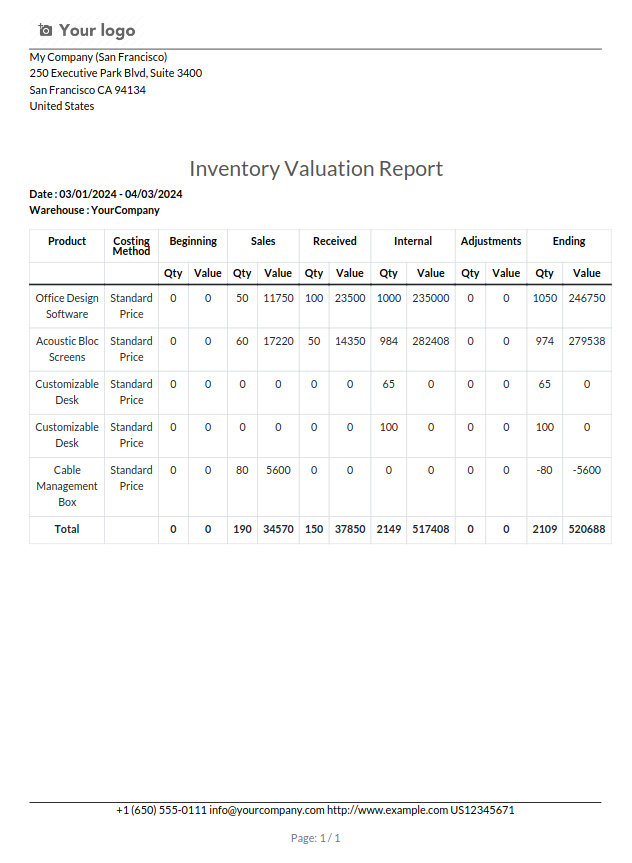Click the Warehouse : YourCompany line

point(94,210)
